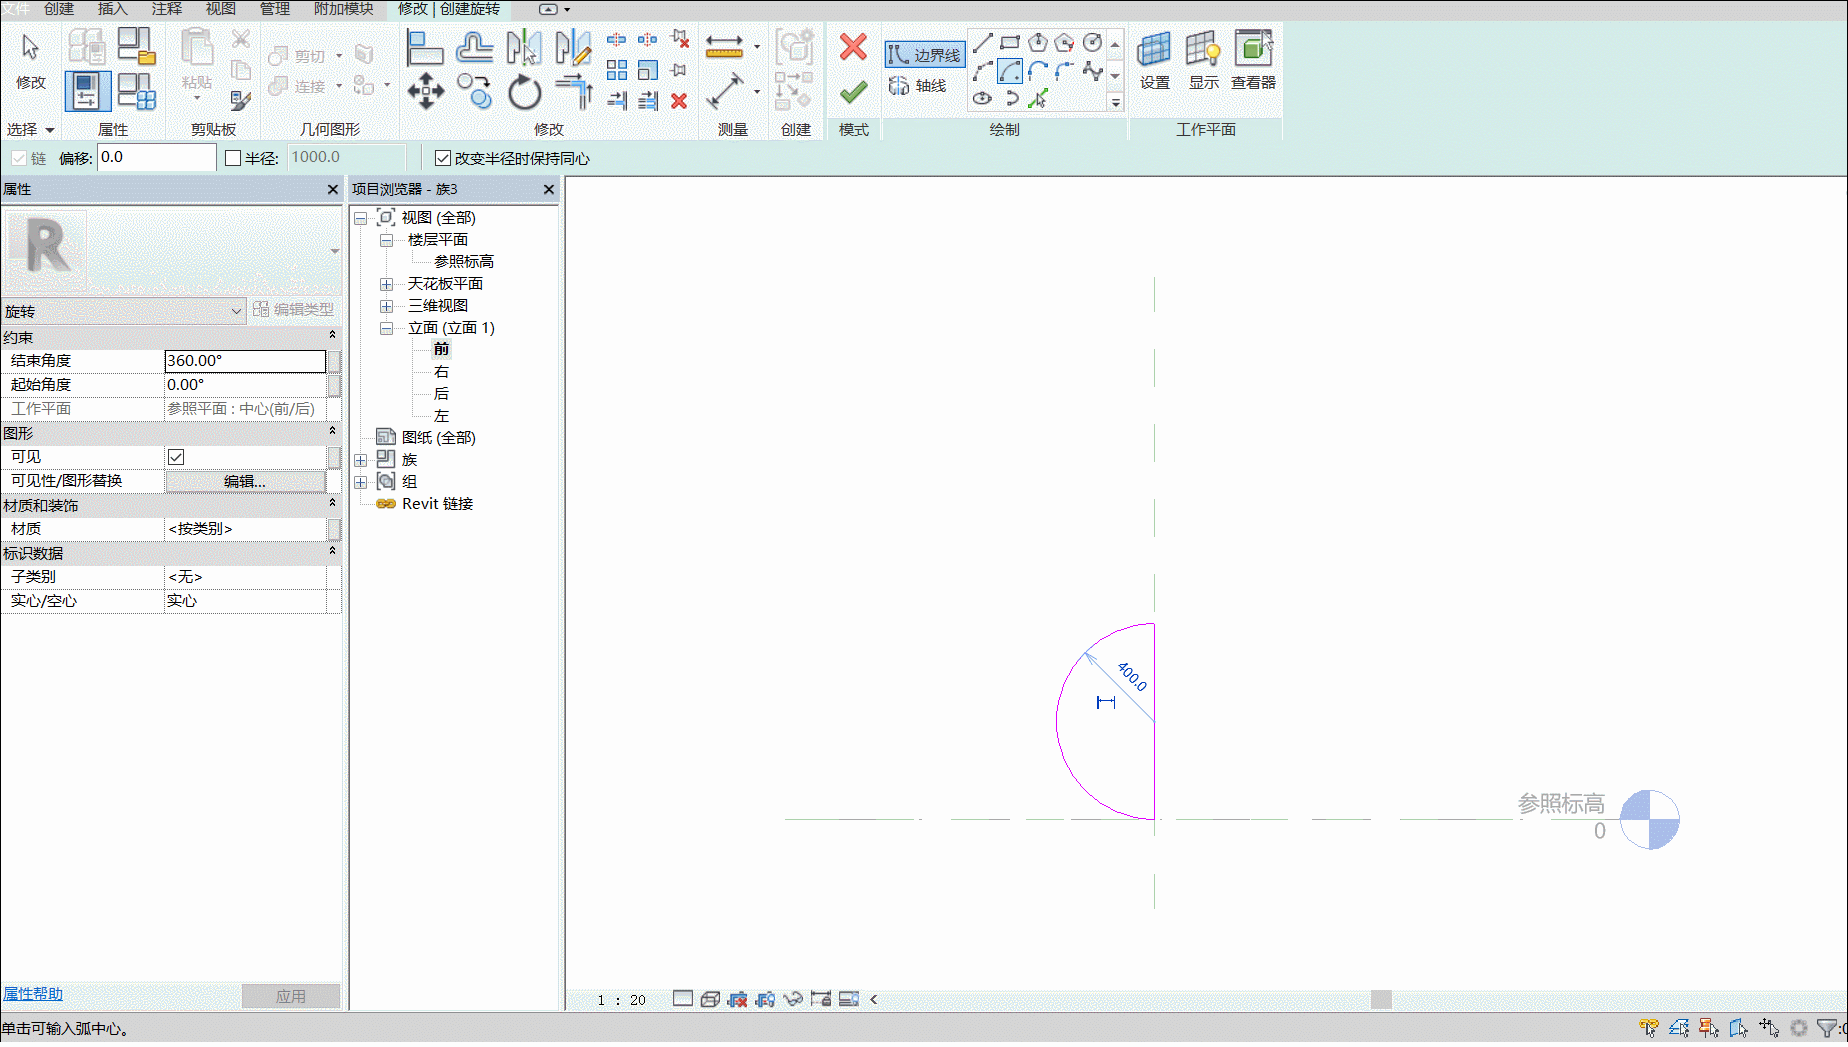Expand the 组 tree node
The height and width of the screenshot is (1047, 1848).
coord(360,482)
